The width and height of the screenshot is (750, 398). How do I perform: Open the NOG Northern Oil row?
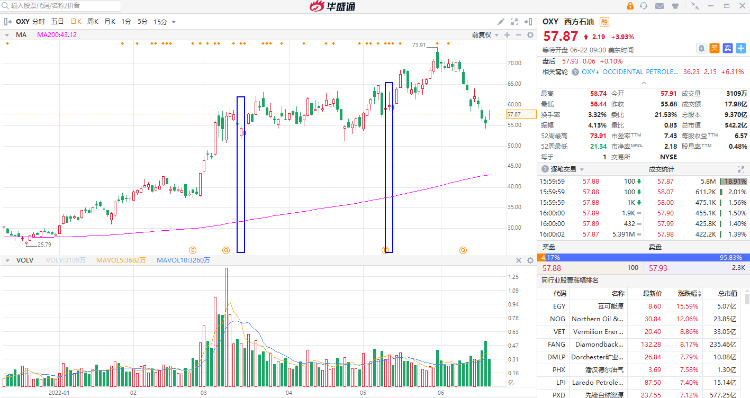[640, 319]
